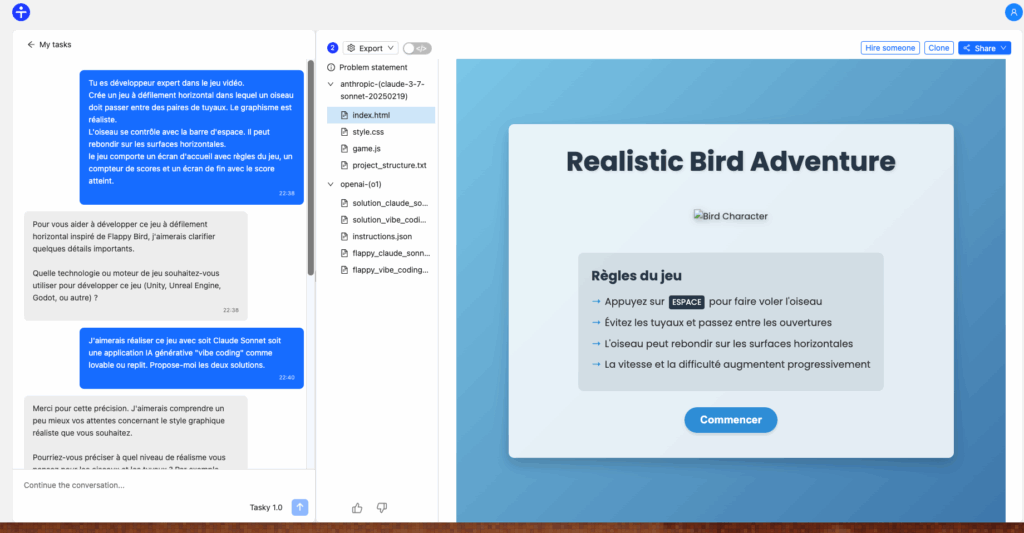This screenshot has width=1024, height=533.
Task: Open the Share dropdown menu
Action: tap(984, 48)
